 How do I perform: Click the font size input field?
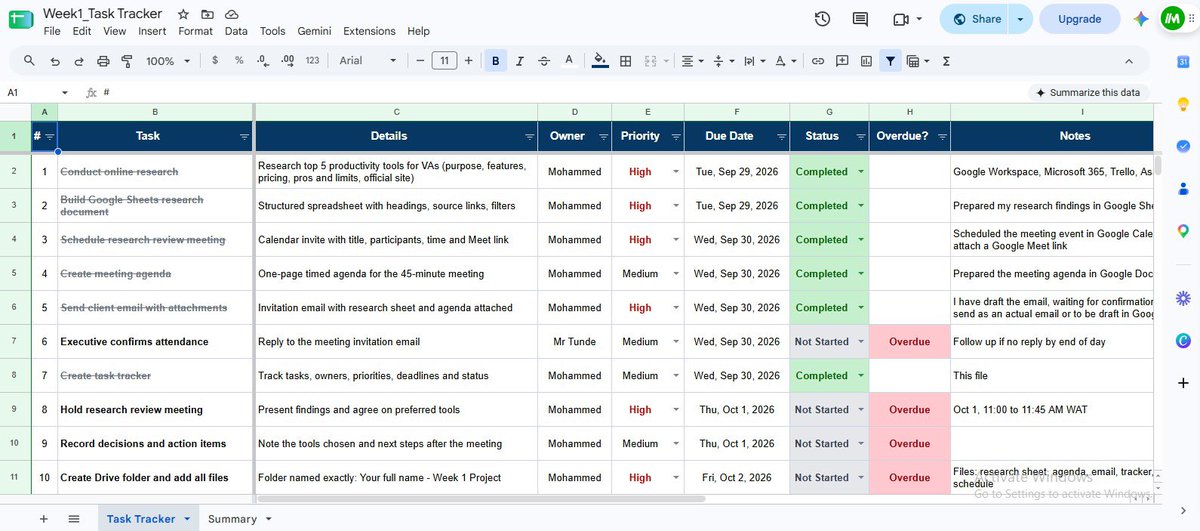click(444, 61)
